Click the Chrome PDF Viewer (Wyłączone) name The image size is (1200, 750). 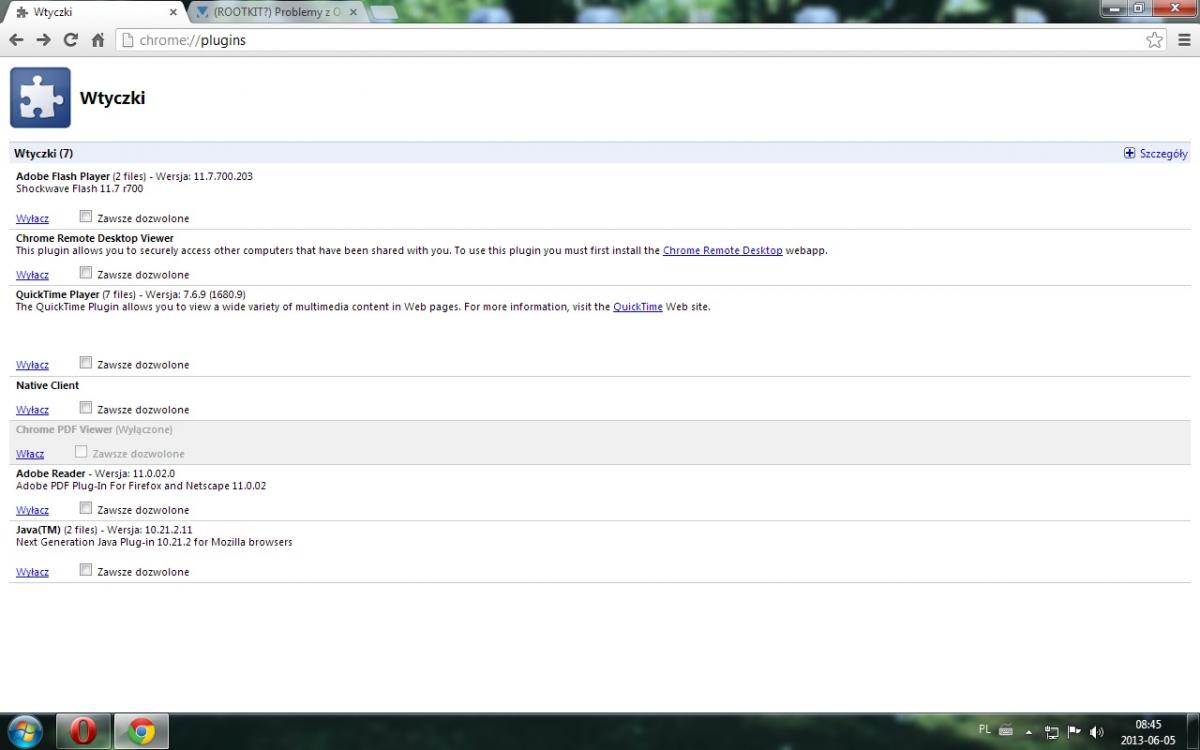click(x=94, y=429)
